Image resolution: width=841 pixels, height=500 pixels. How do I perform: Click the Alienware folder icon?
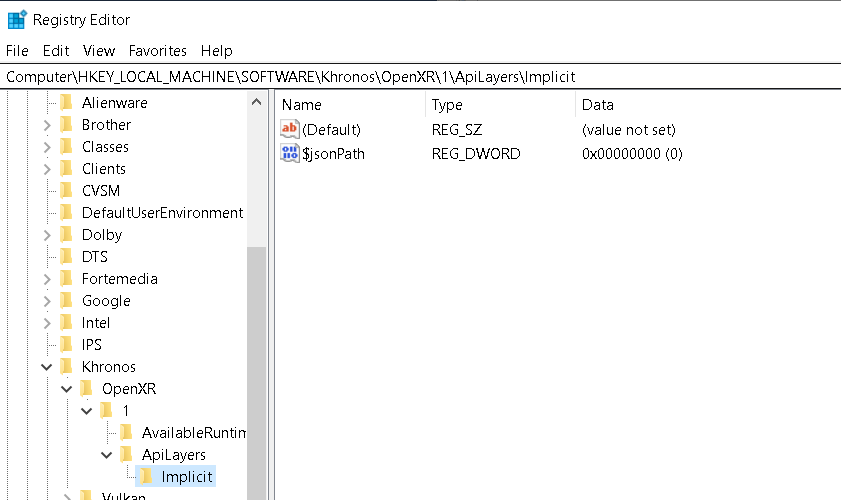[67, 103]
